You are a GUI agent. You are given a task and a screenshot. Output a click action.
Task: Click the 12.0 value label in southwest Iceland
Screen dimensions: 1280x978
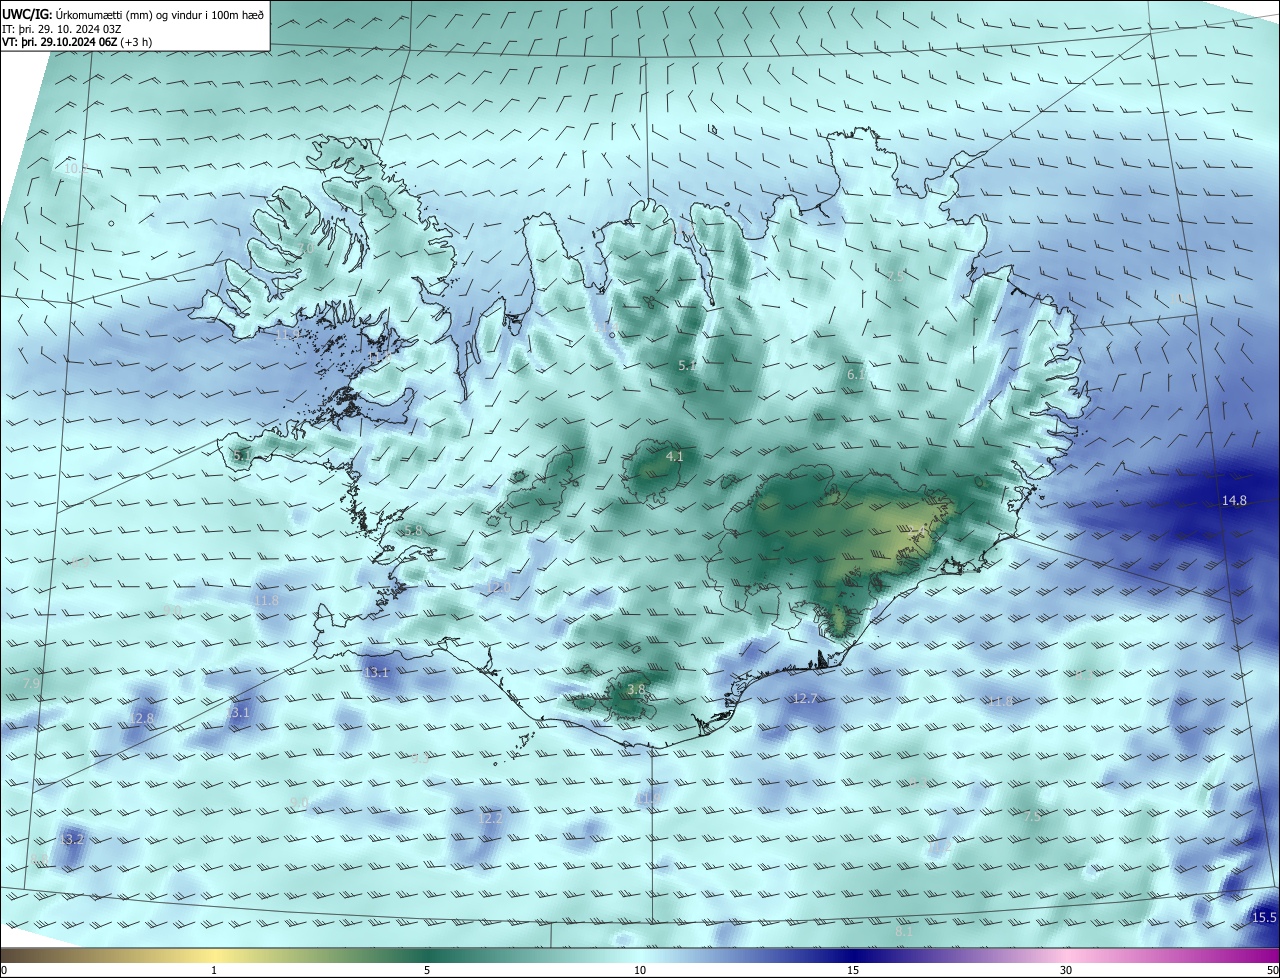(x=500, y=587)
